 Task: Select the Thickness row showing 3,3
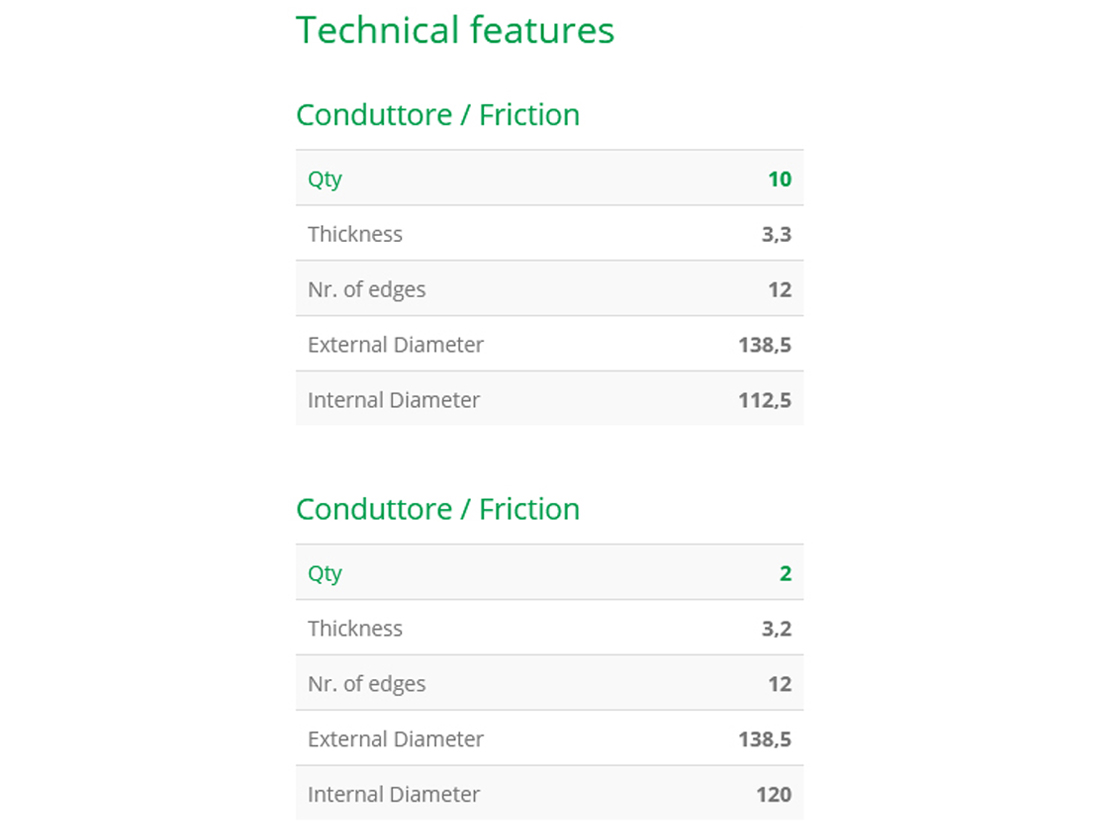point(549,234)
